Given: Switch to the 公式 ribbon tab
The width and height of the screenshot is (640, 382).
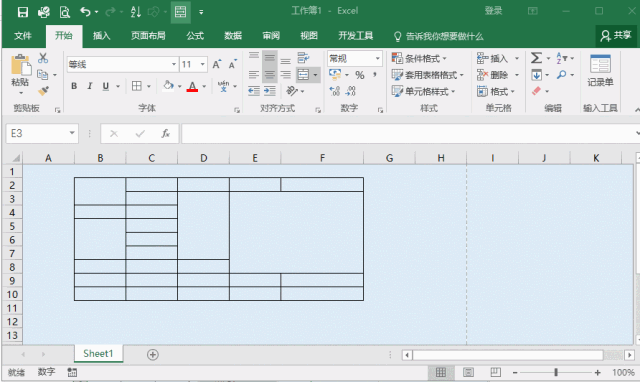Looking at the screenshot, I should pos(195,36).
